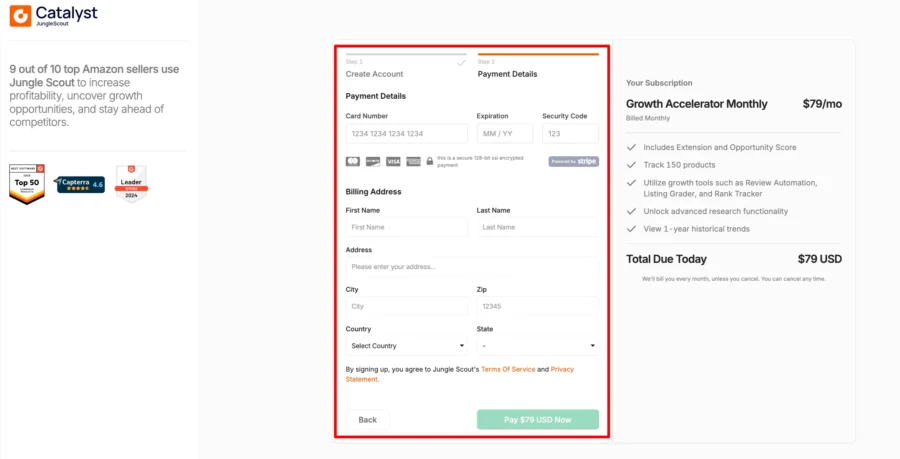Click the Visa card icon
This screenshot has height=459, width=900.
[393, 162]
